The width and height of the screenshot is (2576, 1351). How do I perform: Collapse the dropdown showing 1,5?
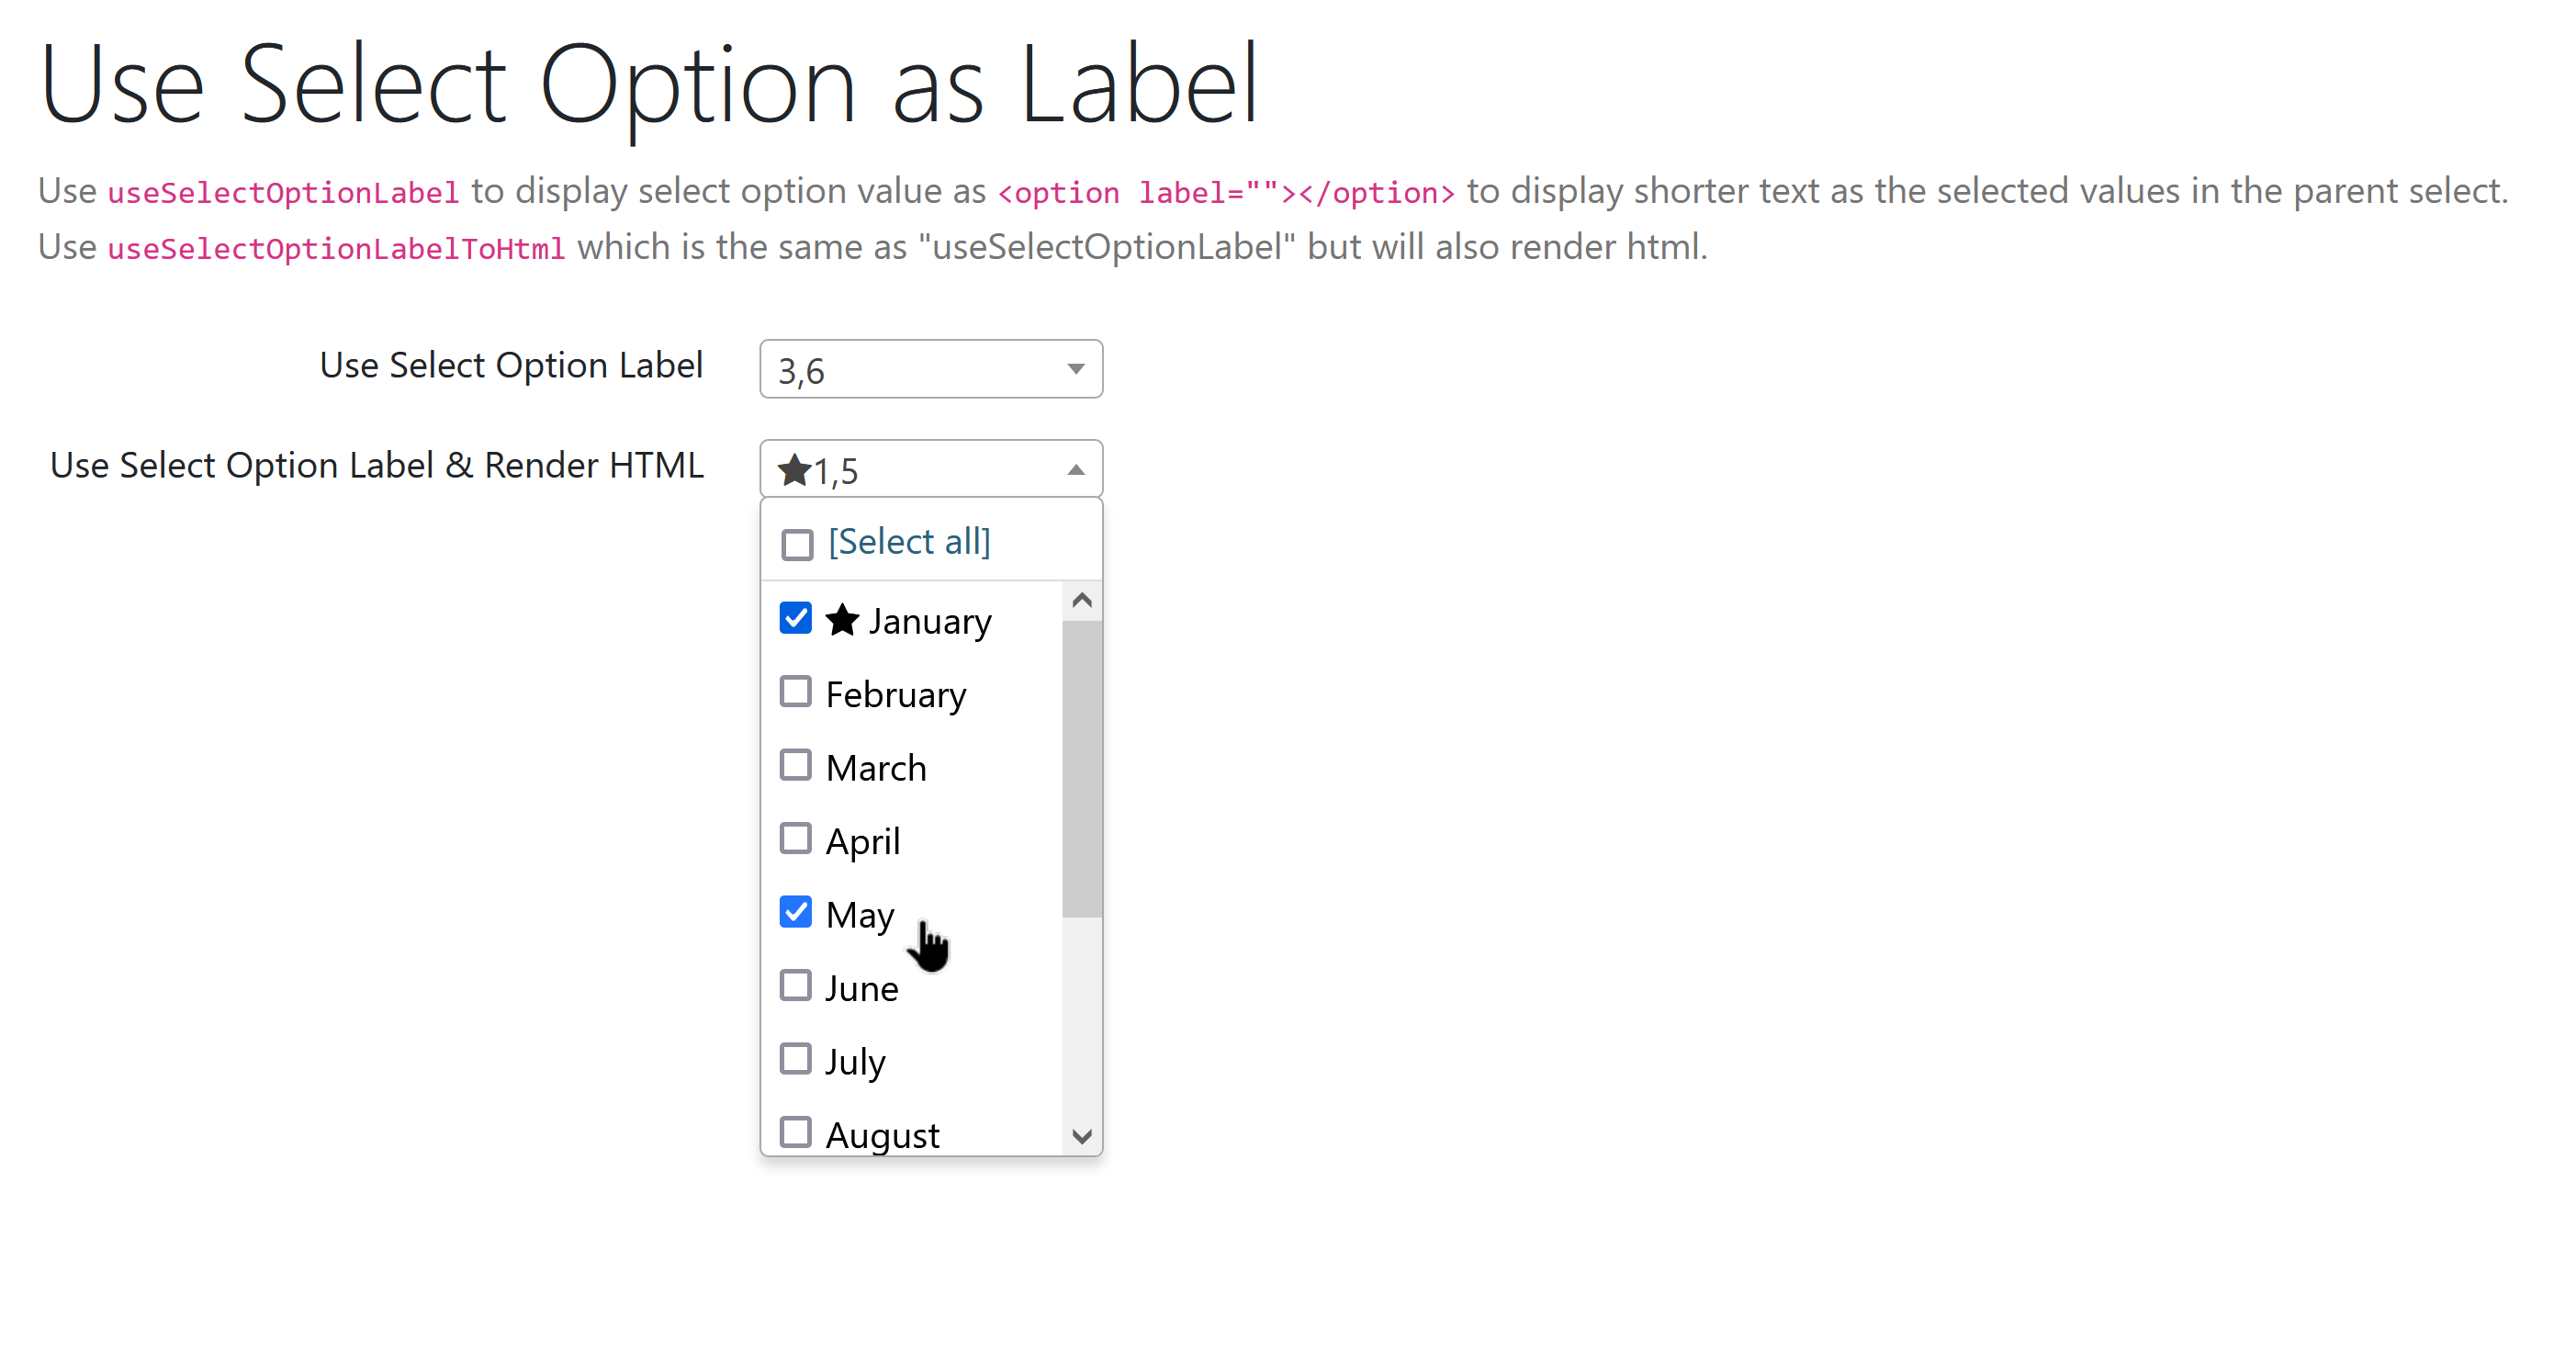click(930, 470)
